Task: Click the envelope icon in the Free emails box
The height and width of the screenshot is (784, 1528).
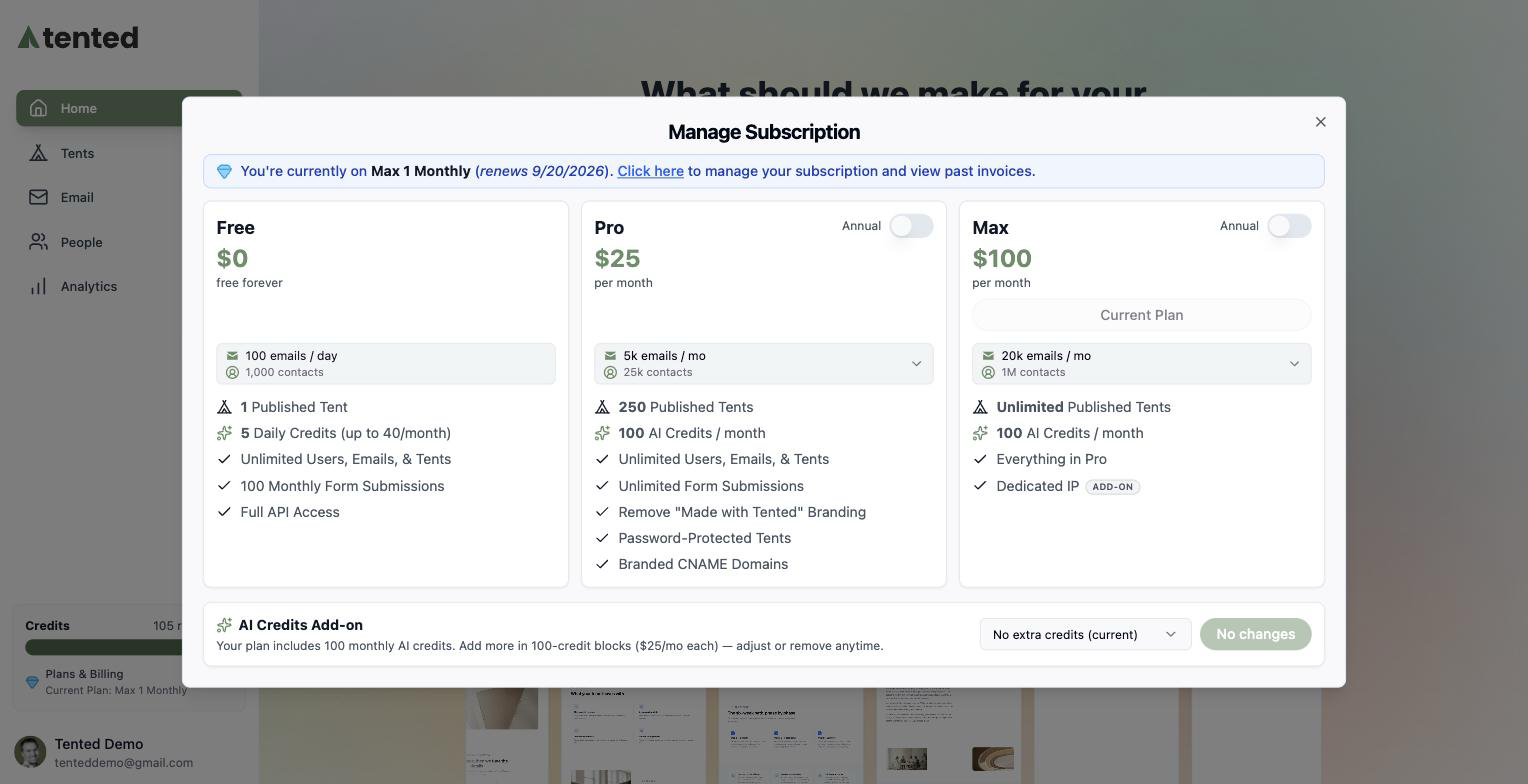Action: (232, 356)
